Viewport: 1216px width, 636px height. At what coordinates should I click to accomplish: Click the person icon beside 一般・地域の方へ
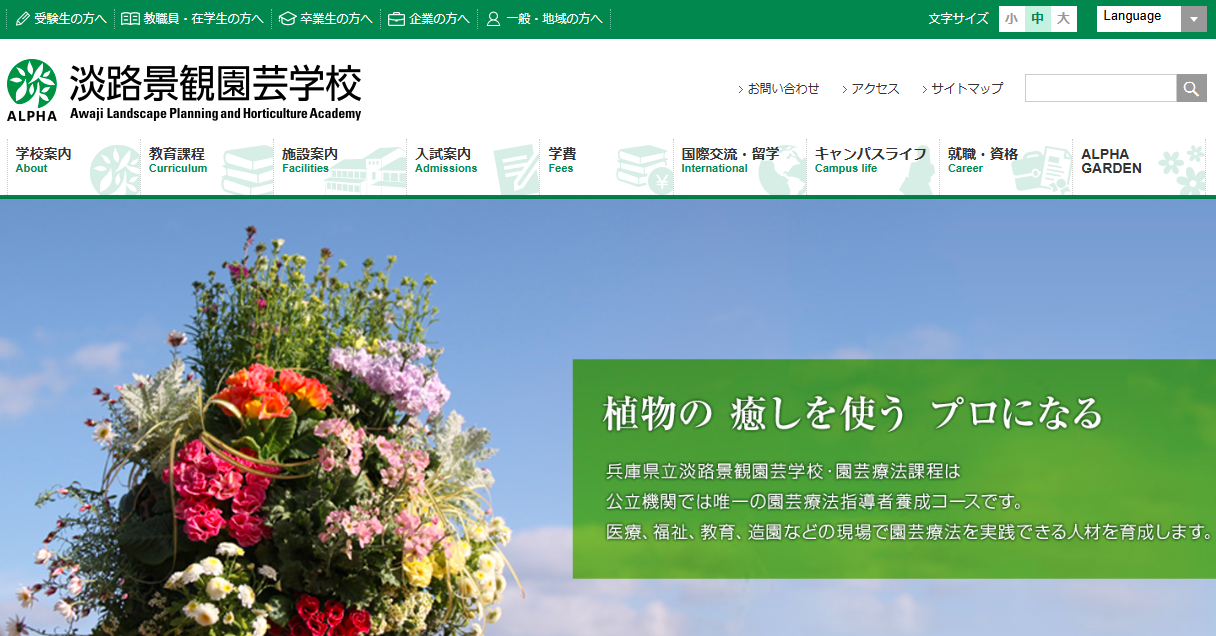493,19
